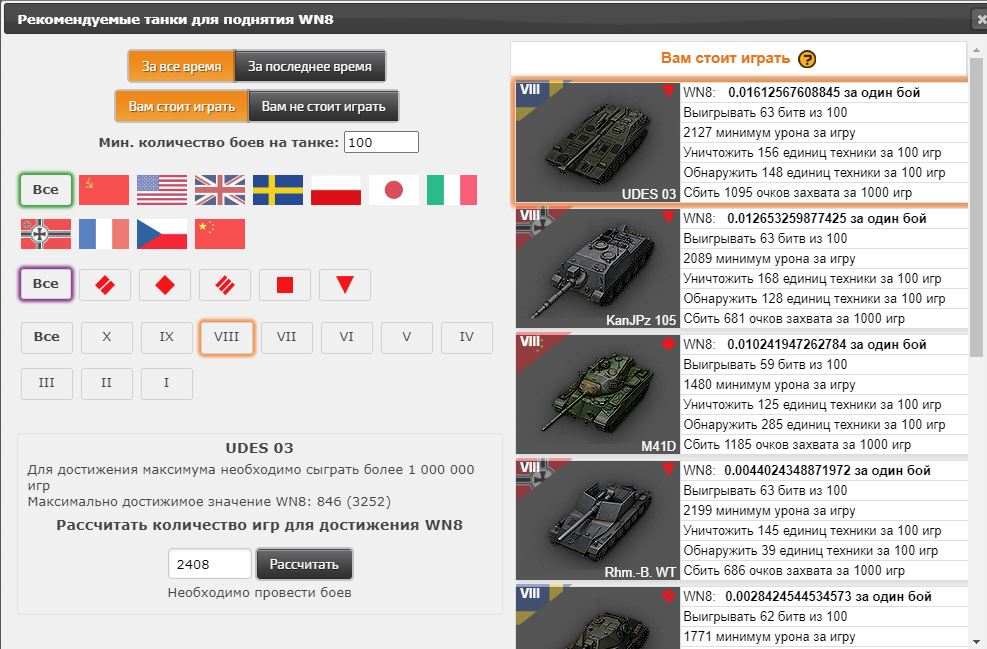Pick the triangle tank destroyer class icon
Viewport: 987px width, 649px height.
345,285
